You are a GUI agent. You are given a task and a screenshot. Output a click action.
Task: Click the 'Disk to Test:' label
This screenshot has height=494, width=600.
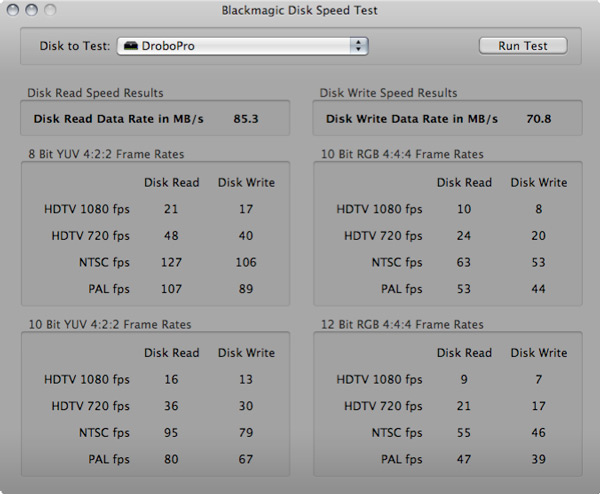click(75, 46)
